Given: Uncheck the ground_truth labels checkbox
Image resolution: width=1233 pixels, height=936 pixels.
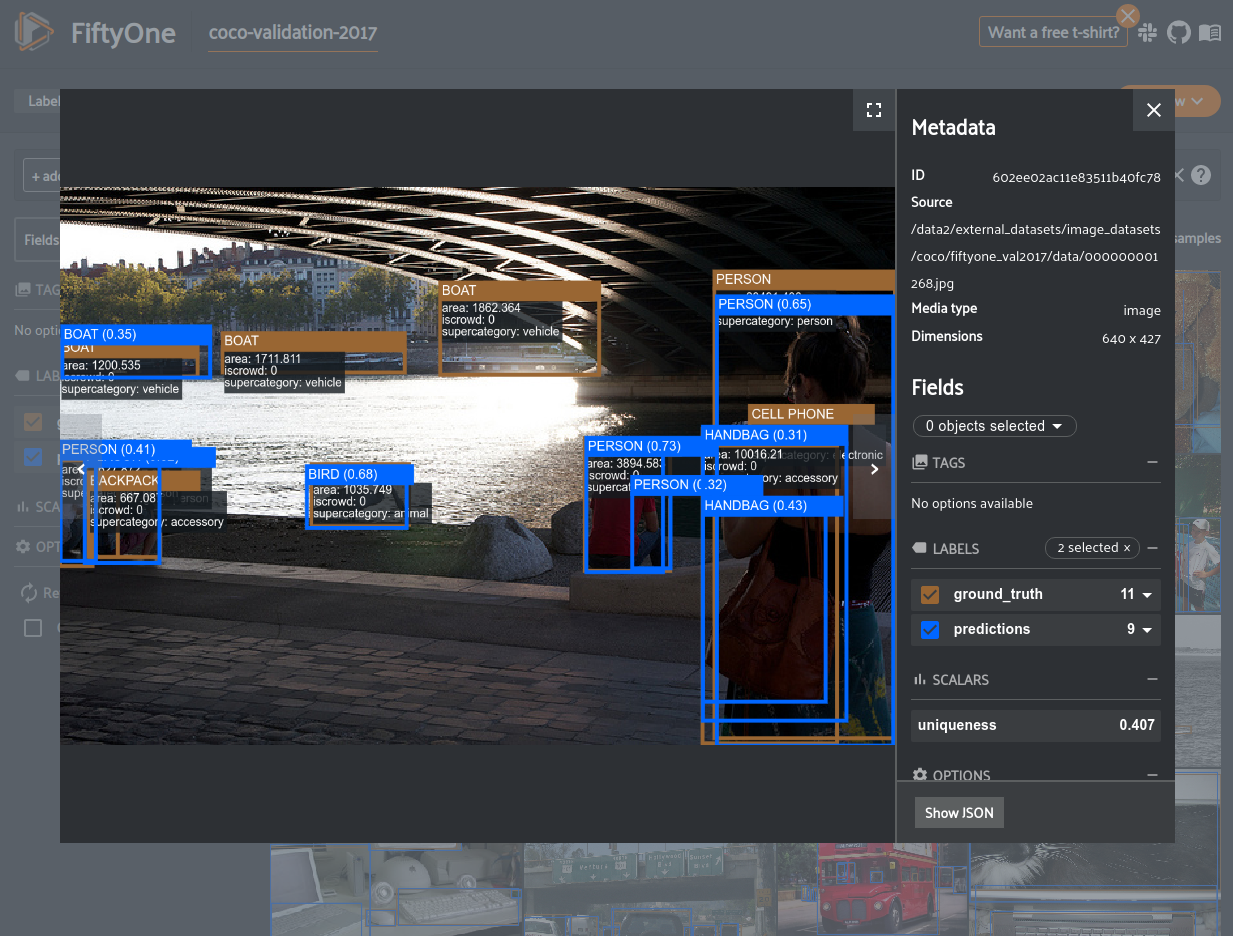Looking at the screenshot, I should tap(930, 594).
